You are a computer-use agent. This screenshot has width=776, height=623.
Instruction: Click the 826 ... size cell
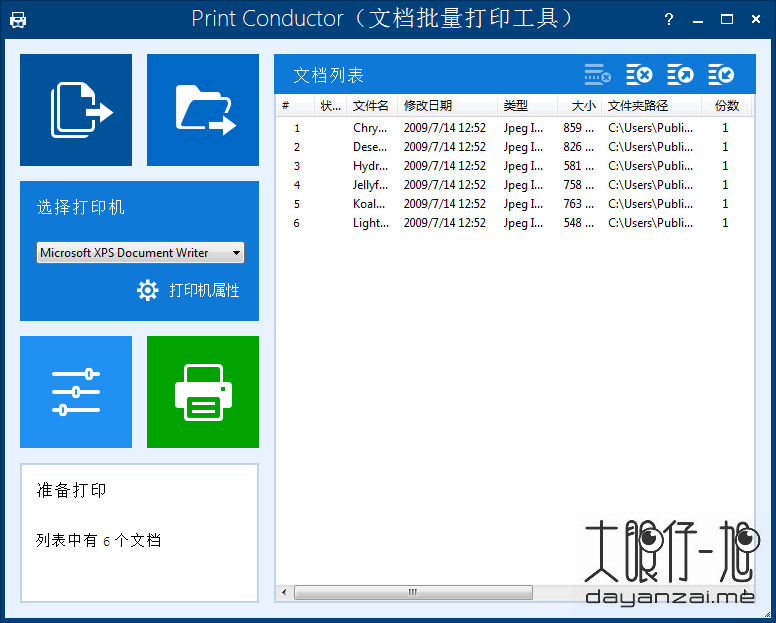pos(579,147)
